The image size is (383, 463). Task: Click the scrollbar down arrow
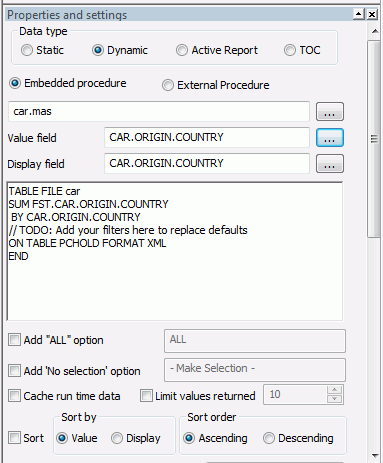pyautogui.click(x=375, y=456)
